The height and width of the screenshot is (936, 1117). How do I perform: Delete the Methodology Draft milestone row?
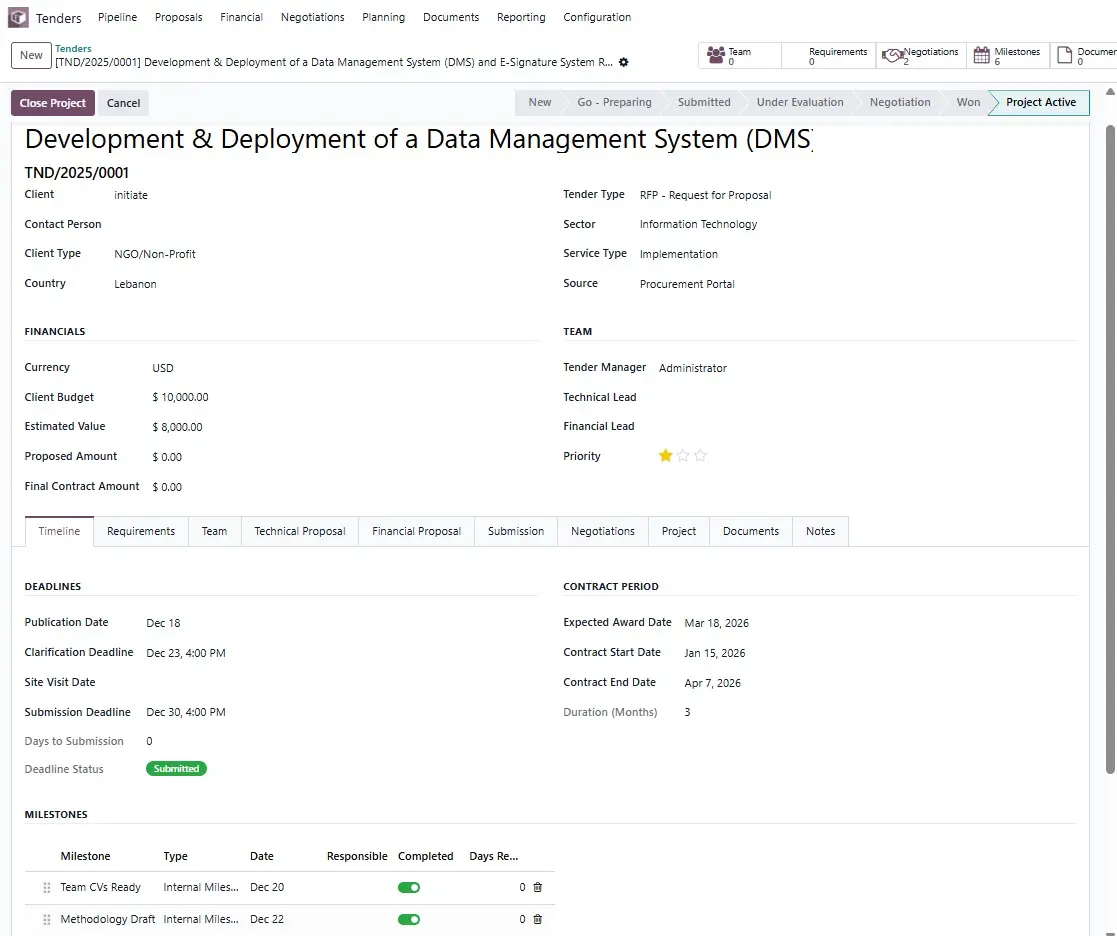[x=538, y=919]
